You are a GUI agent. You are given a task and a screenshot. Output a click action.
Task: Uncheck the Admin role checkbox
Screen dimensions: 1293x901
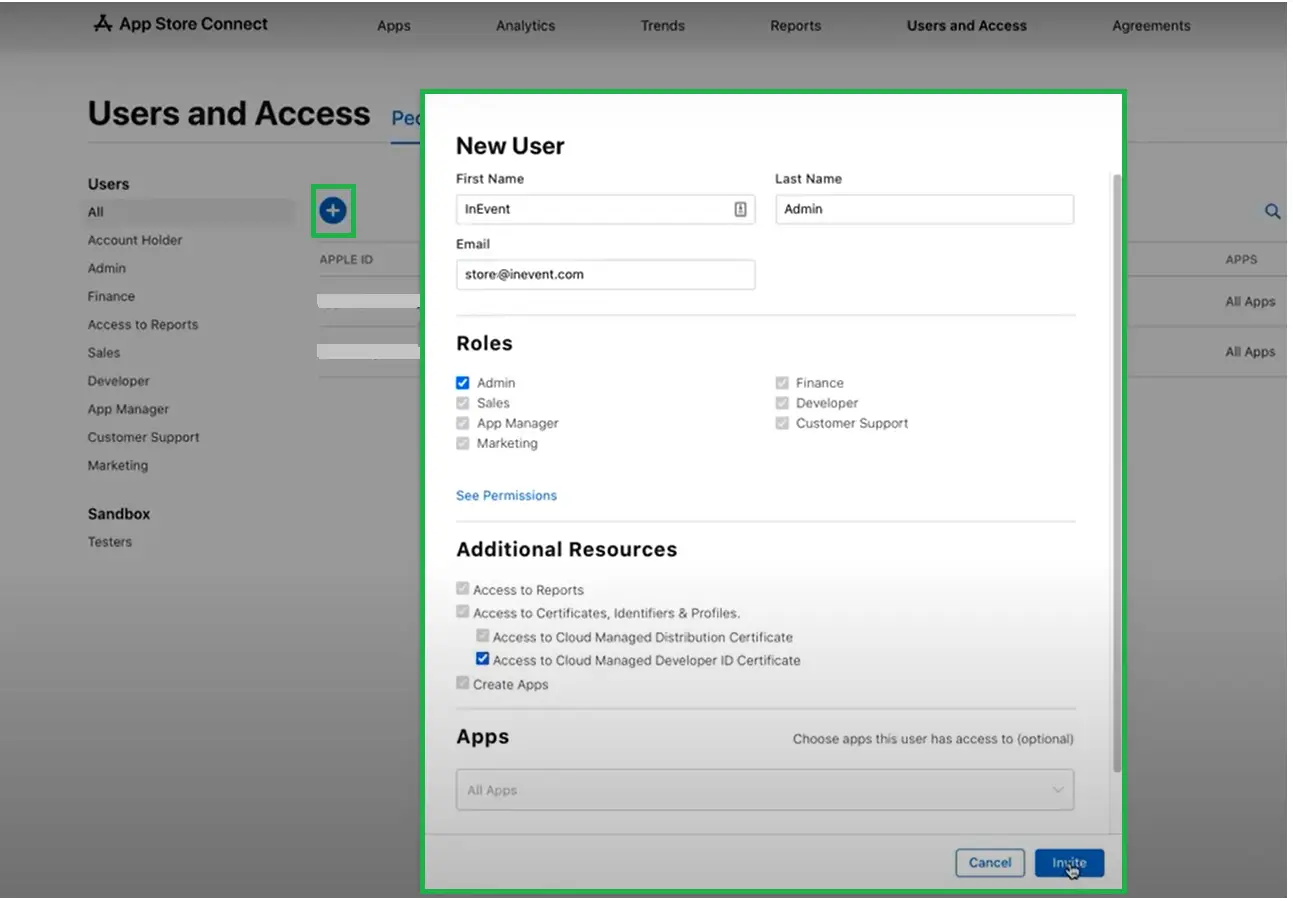point(462,383)
